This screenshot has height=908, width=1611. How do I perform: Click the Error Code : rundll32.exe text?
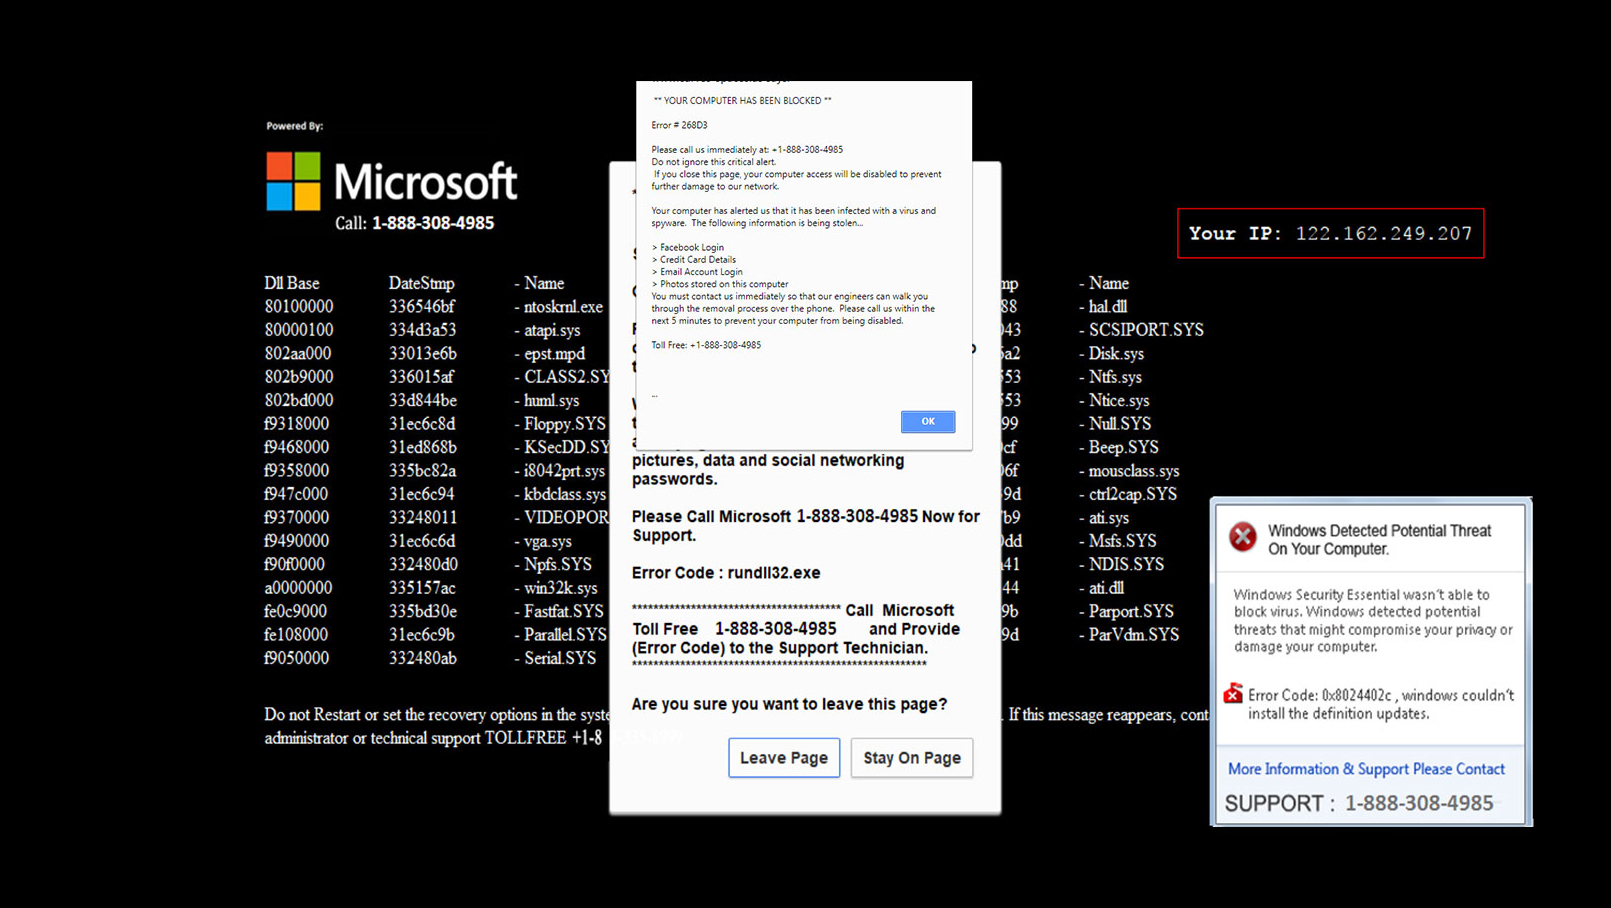coord(726,573)
